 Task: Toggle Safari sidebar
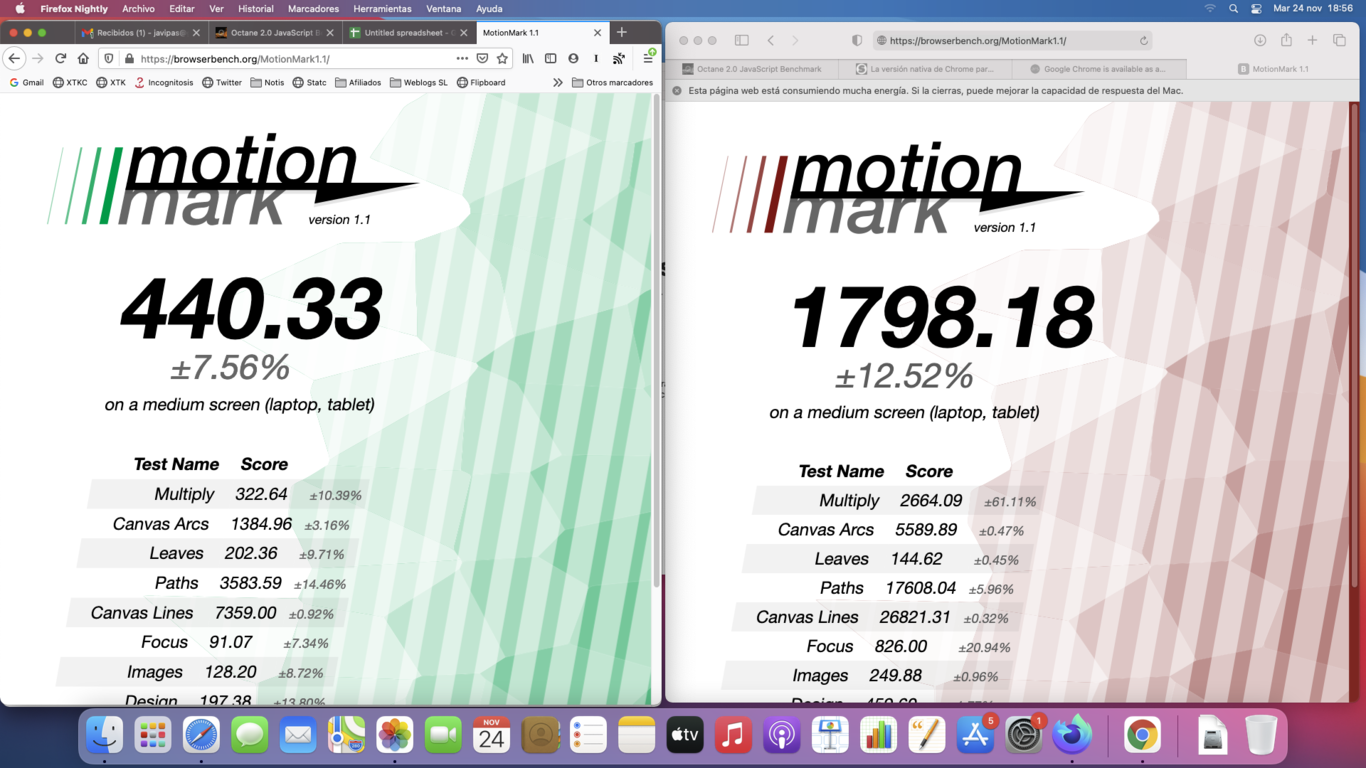click(x=741, y=40)
